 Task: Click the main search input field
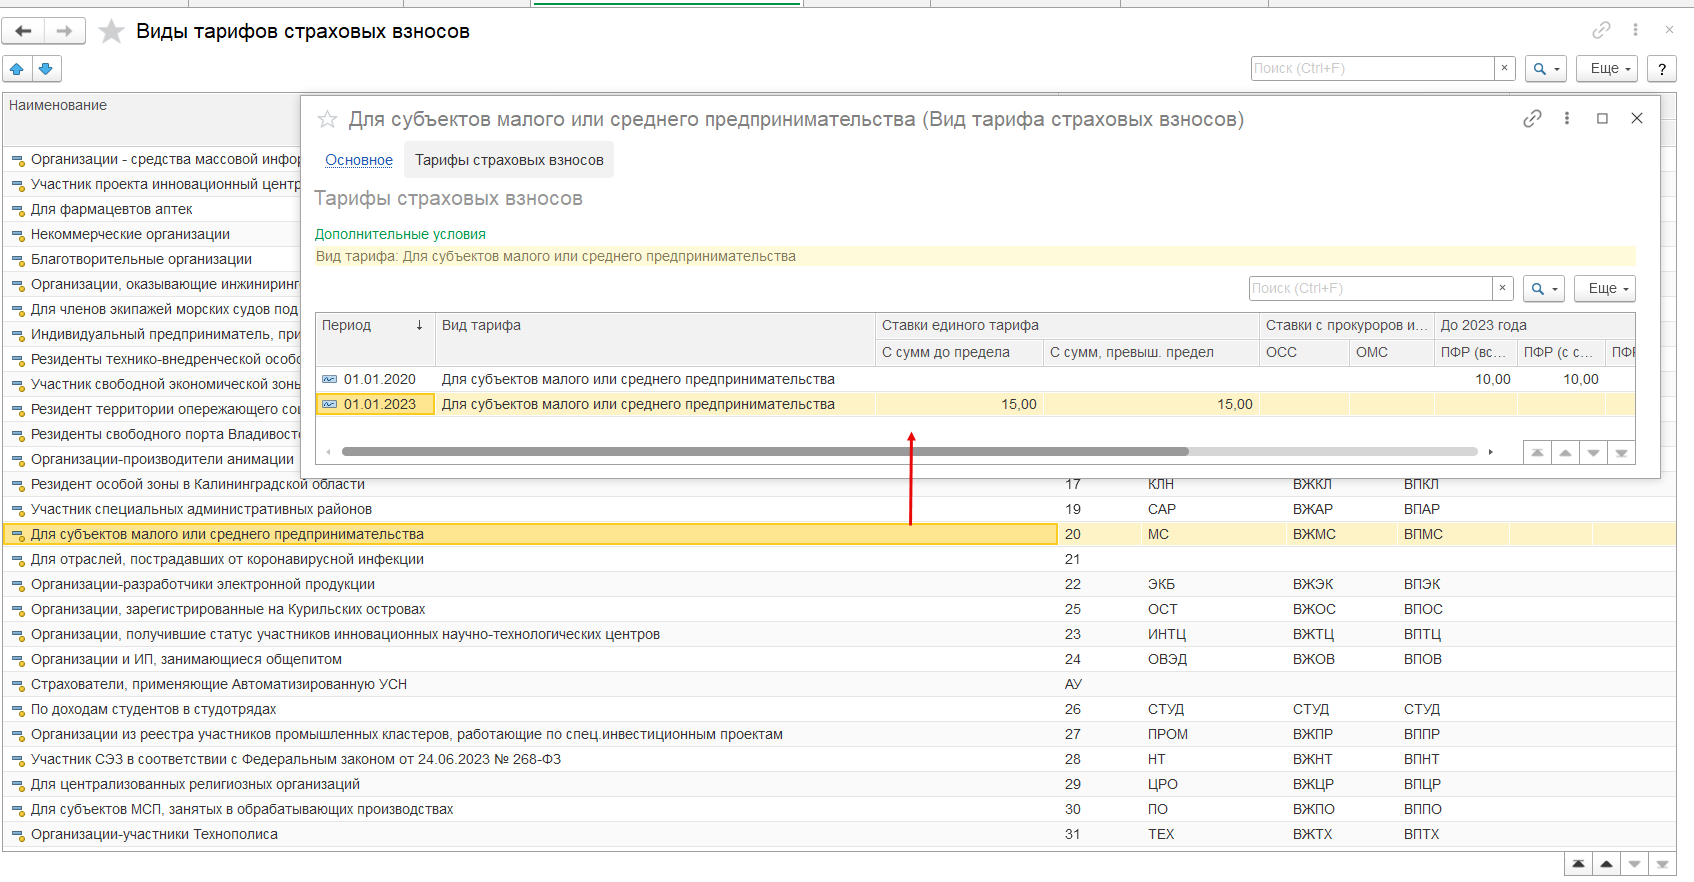[1372, 69]
